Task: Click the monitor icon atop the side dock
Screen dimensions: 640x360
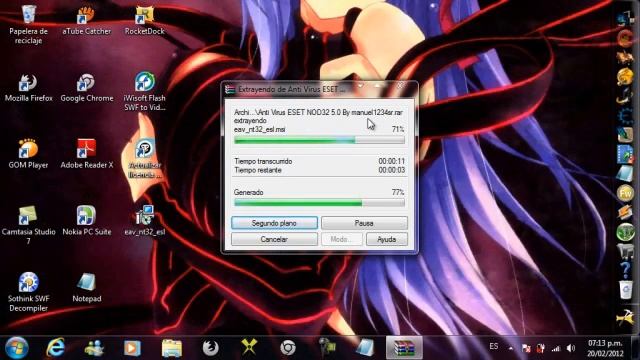Action: (624, 19)
